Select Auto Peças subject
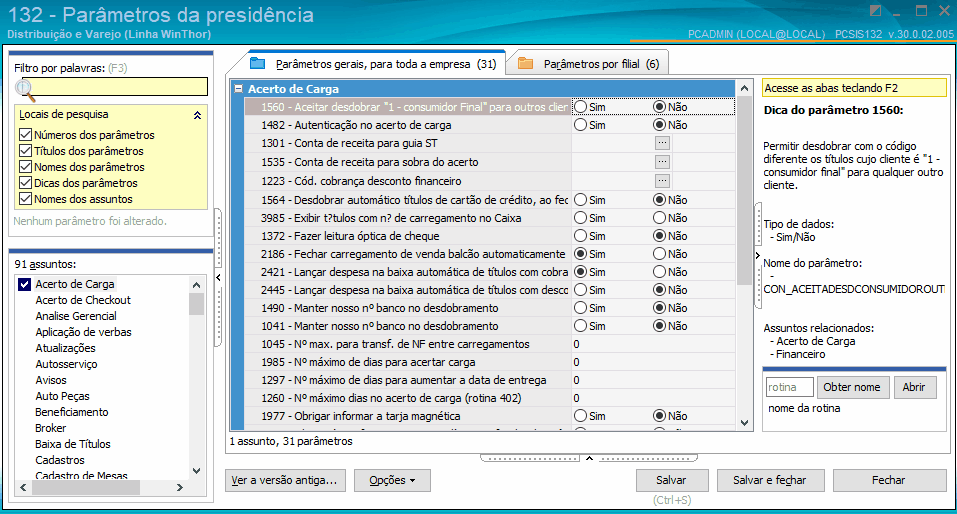 [x=62, y=396]
